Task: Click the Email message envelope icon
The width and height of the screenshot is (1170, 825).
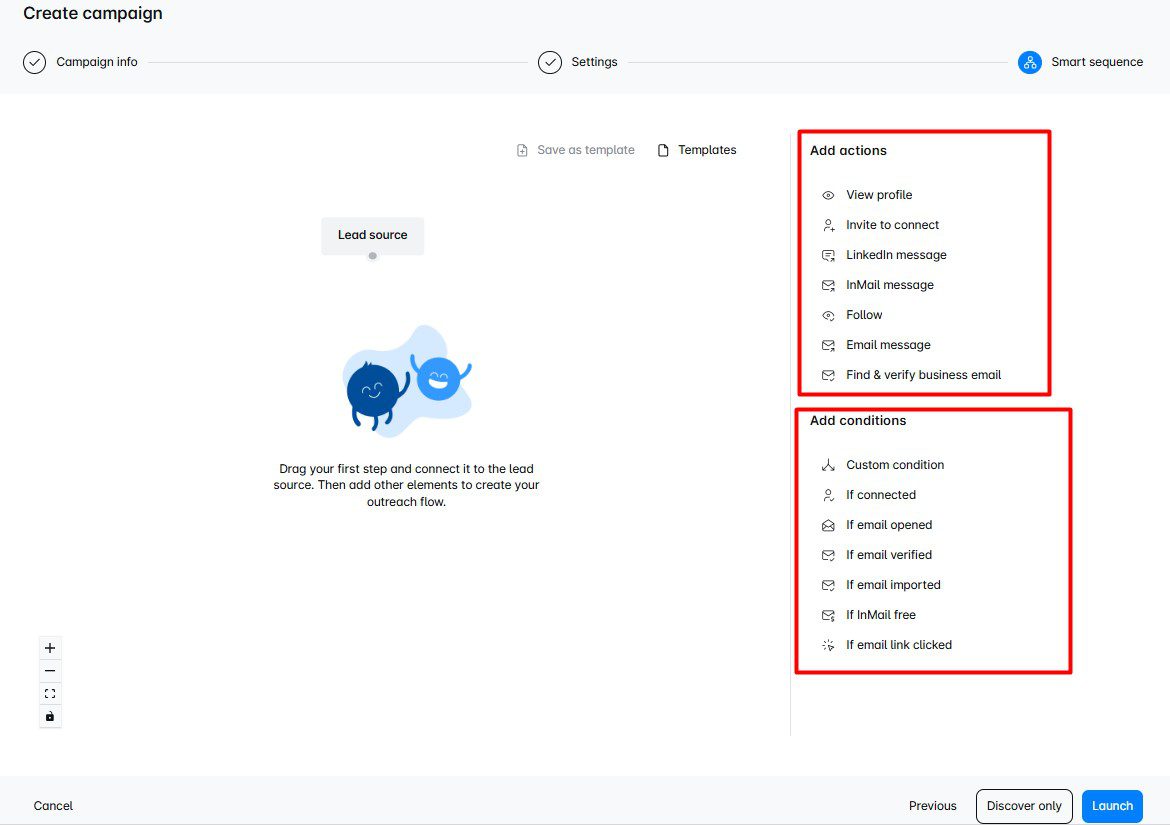Action: (x=828, y=345)
